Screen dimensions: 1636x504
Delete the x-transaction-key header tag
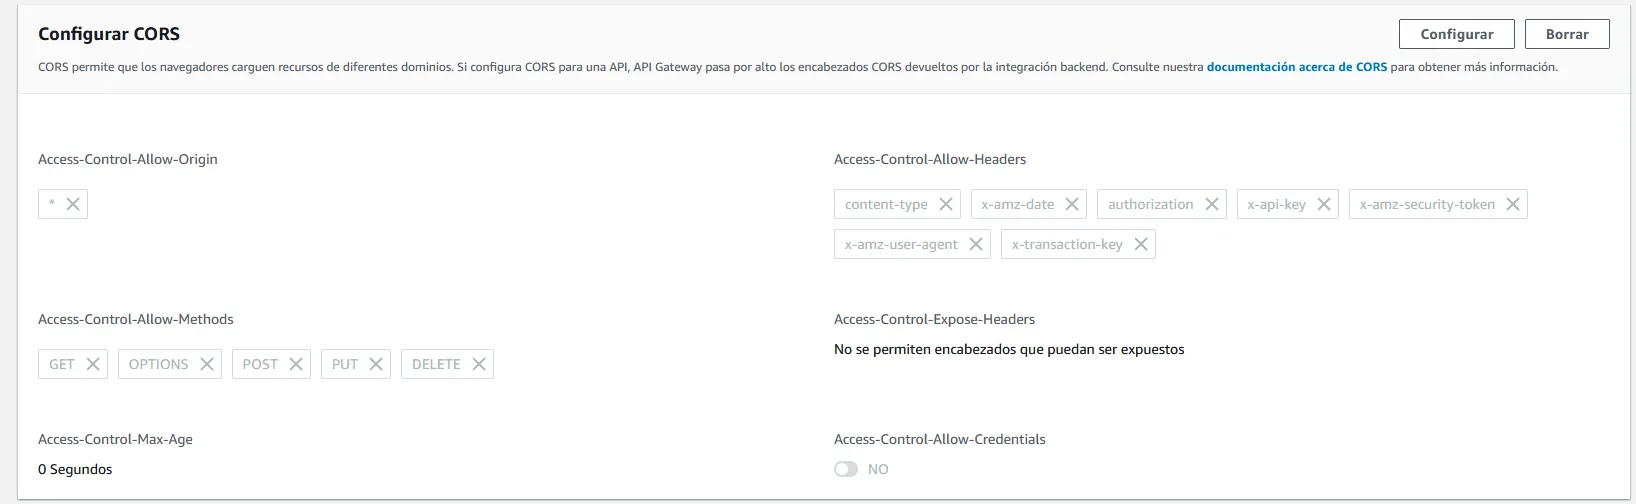(1141, 244)
